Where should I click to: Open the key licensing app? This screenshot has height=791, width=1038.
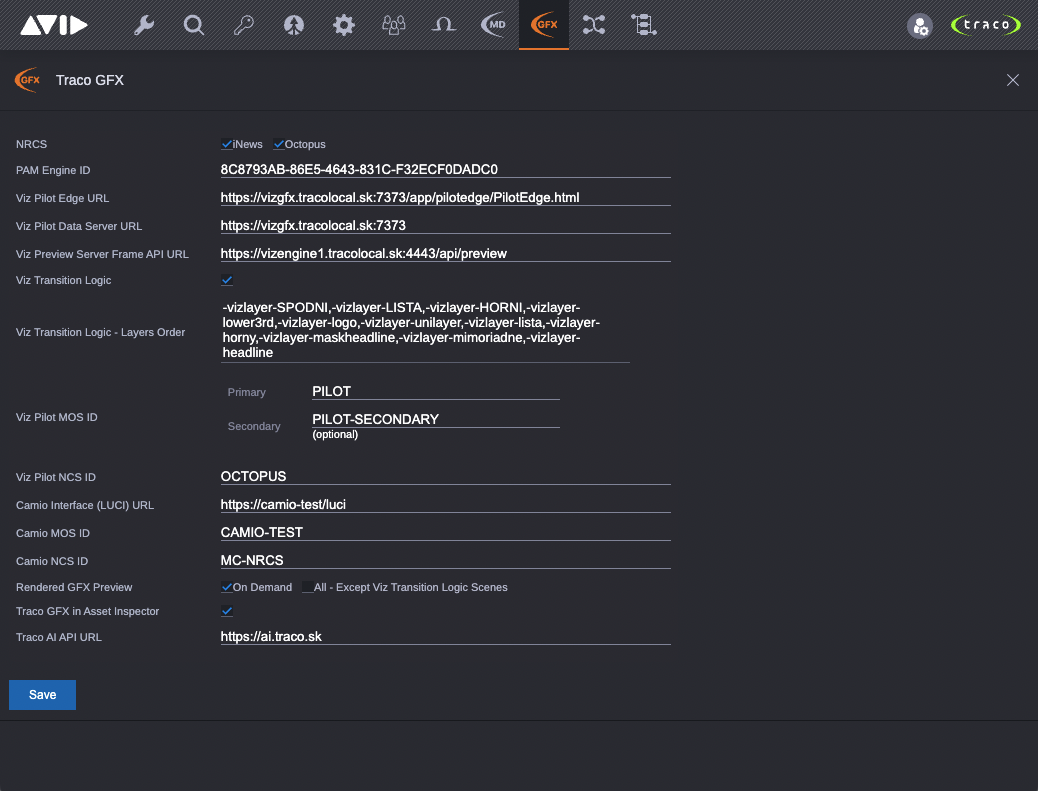(x=244, y=25)
